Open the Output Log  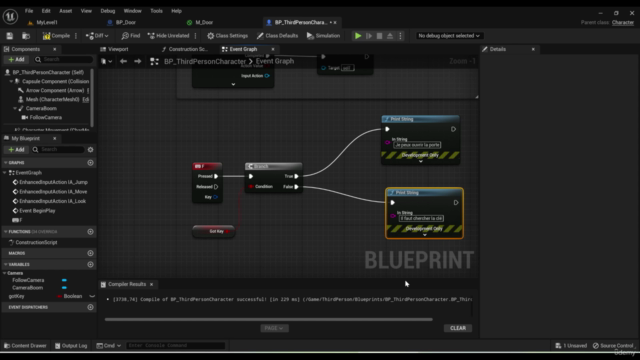pos(71,346)
